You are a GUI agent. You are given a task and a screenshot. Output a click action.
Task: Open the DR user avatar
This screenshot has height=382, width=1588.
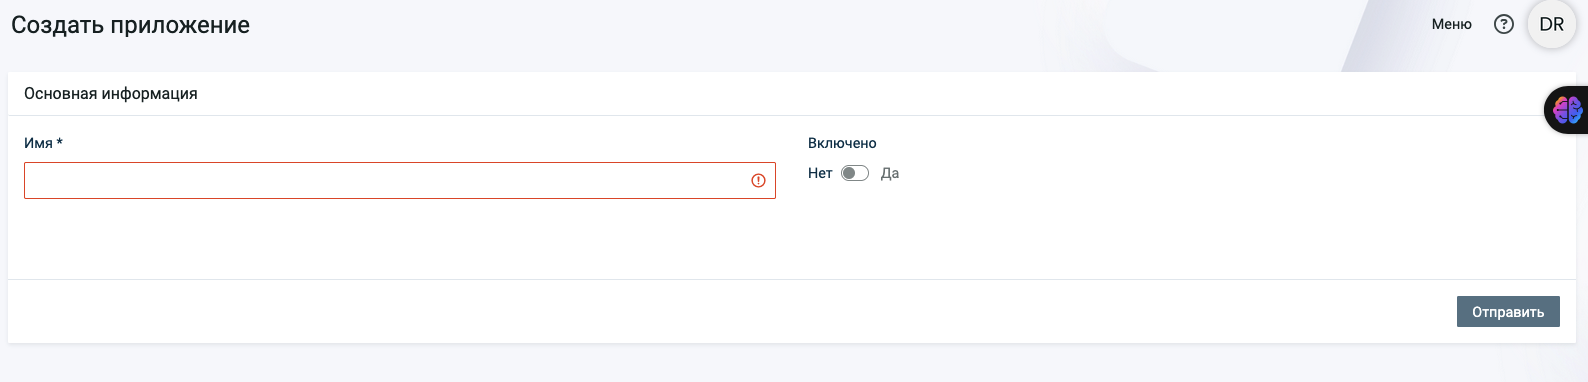click(x=1551, y=24)
